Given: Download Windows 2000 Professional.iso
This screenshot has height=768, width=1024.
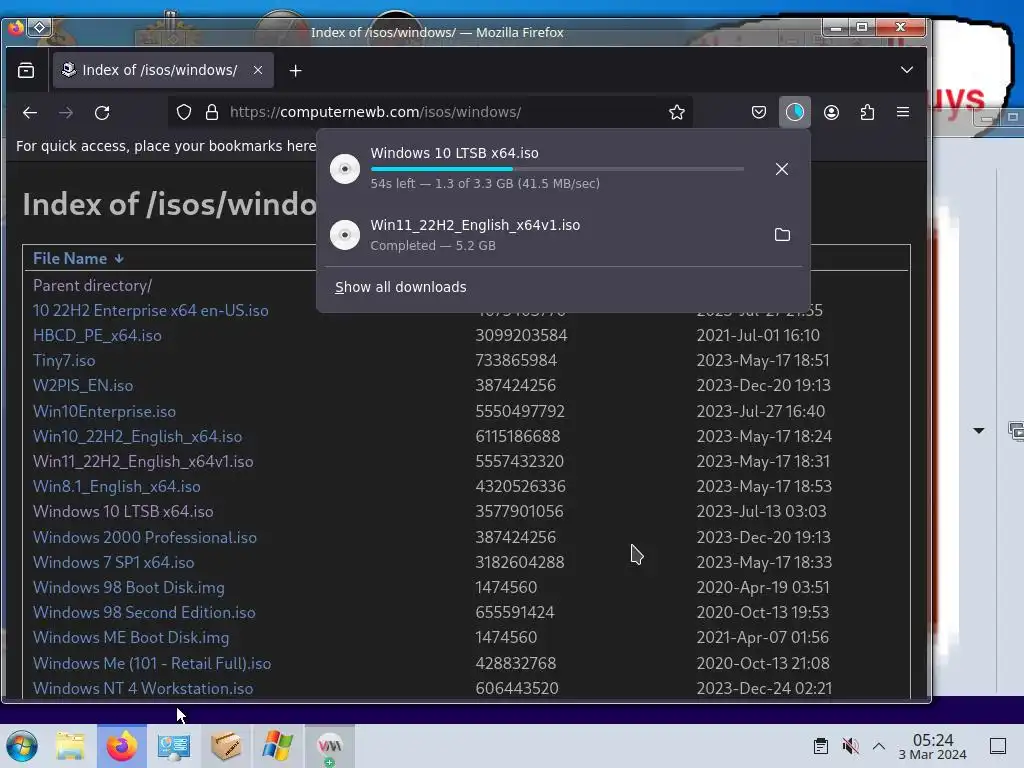Looking at the screenshot, I should [x=144, y=537].
